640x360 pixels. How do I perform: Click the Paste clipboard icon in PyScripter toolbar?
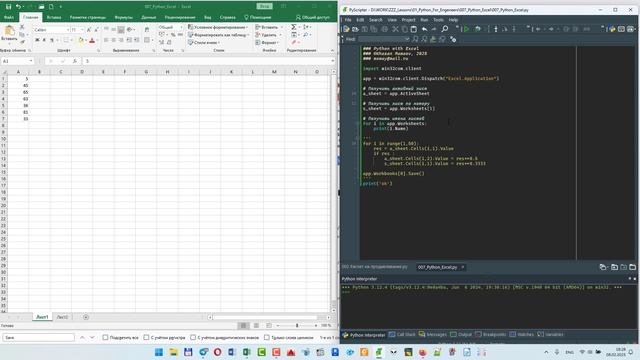click(413, 29)
